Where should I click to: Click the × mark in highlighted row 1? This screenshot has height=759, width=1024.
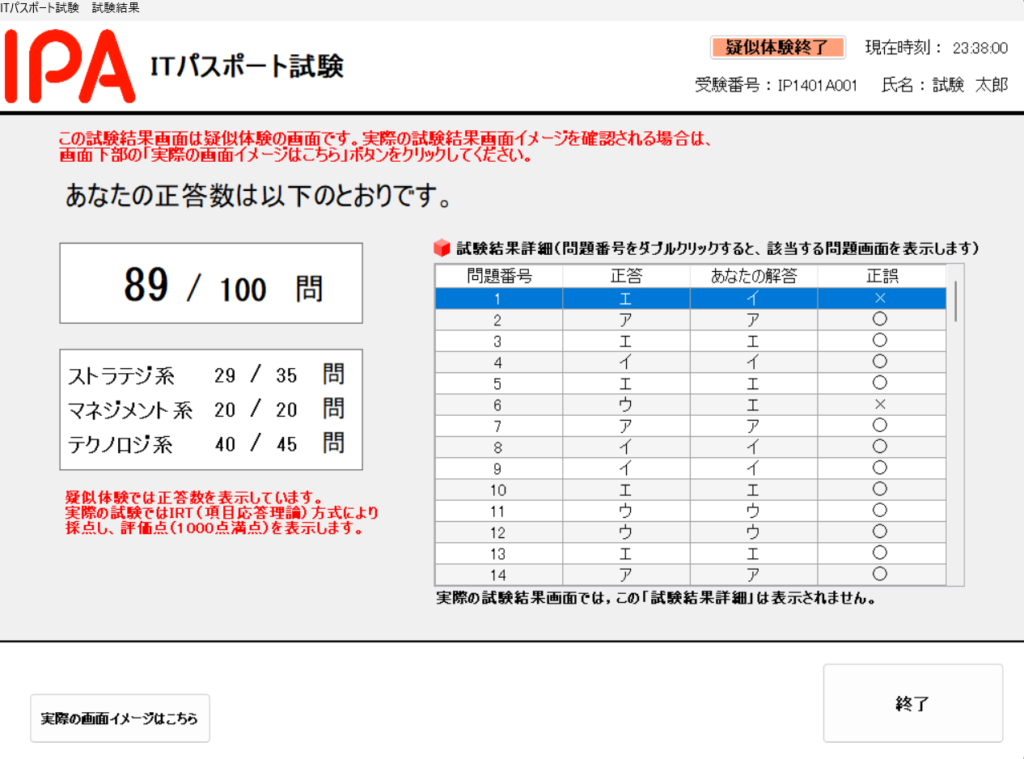(880, 298)
